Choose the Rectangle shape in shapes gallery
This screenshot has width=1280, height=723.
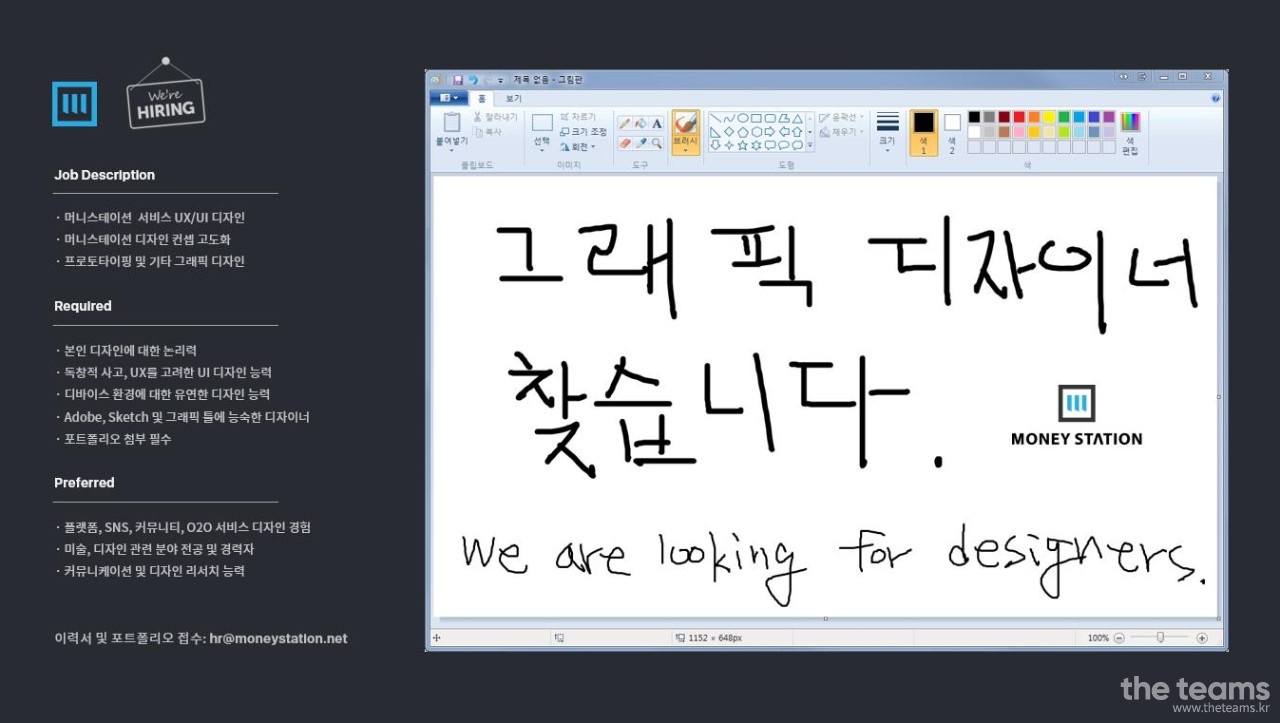[756, 118]
